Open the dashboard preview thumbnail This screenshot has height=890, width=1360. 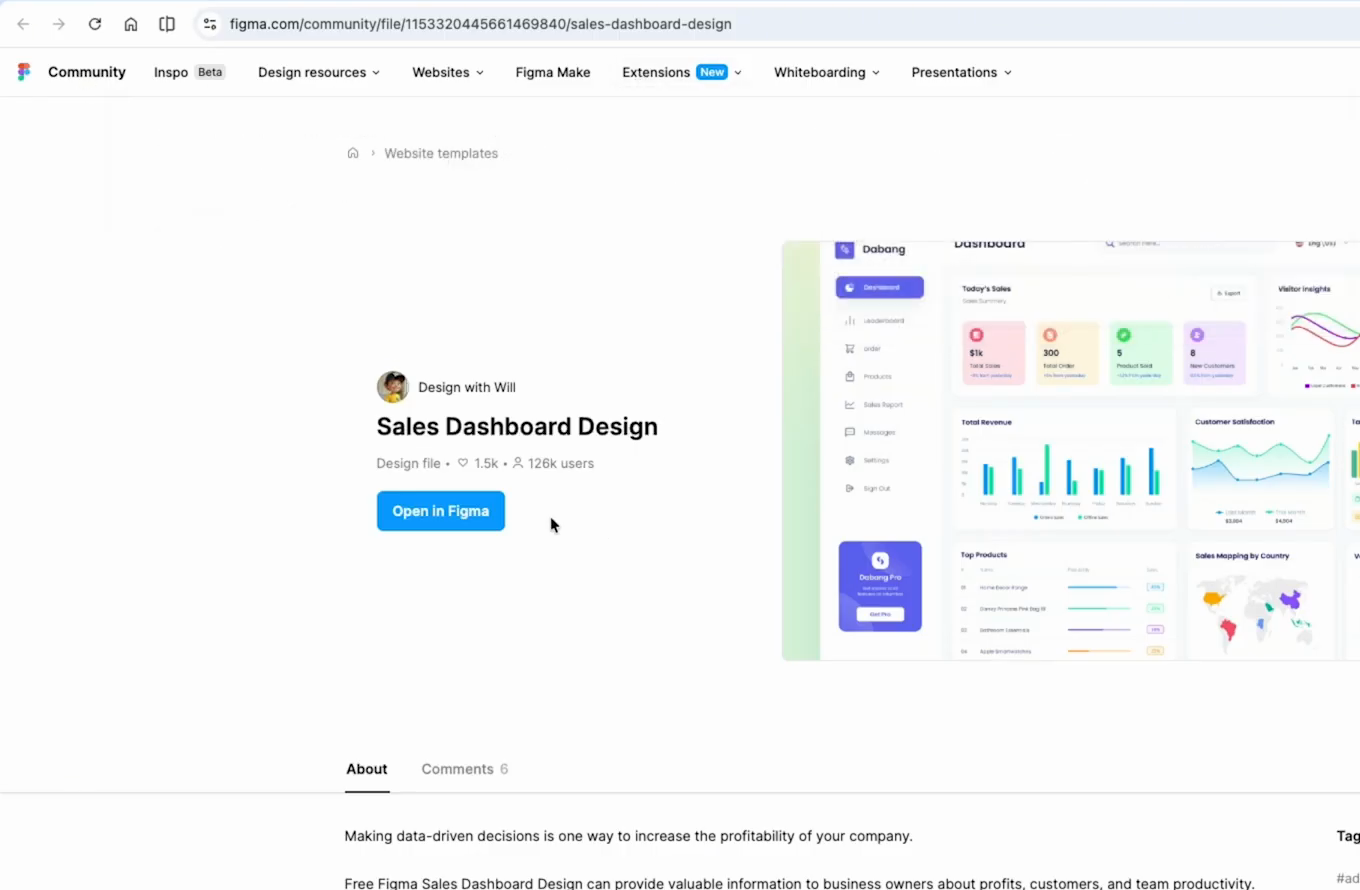1071,451
